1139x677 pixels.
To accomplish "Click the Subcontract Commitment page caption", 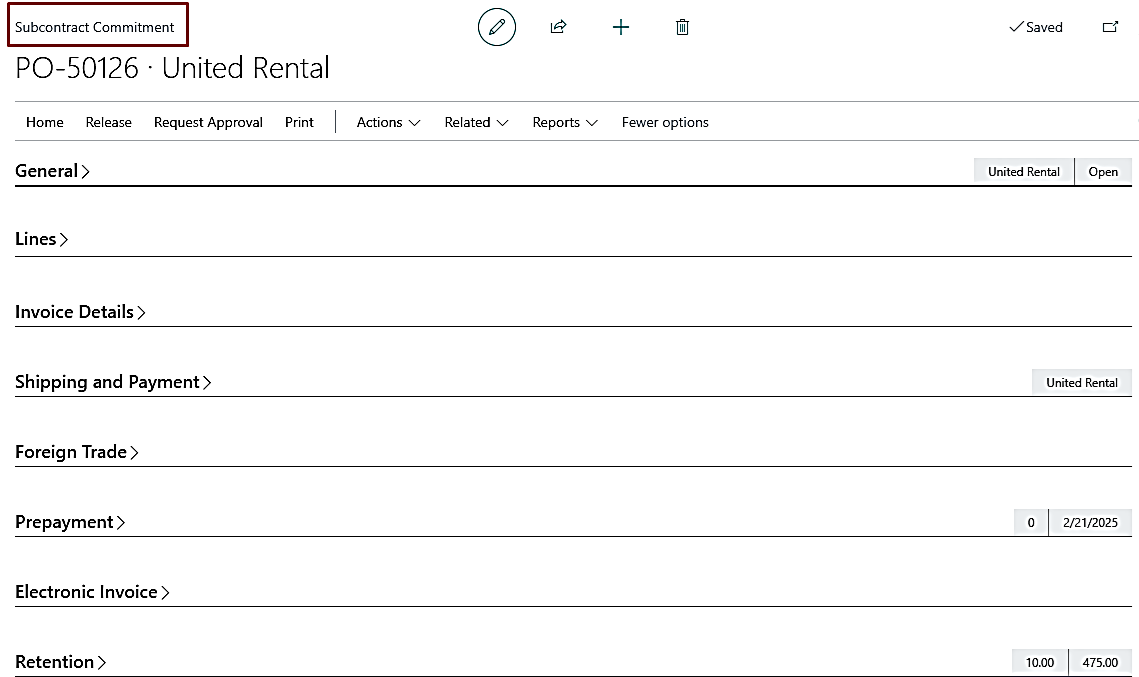I will [x=94, y=27].
